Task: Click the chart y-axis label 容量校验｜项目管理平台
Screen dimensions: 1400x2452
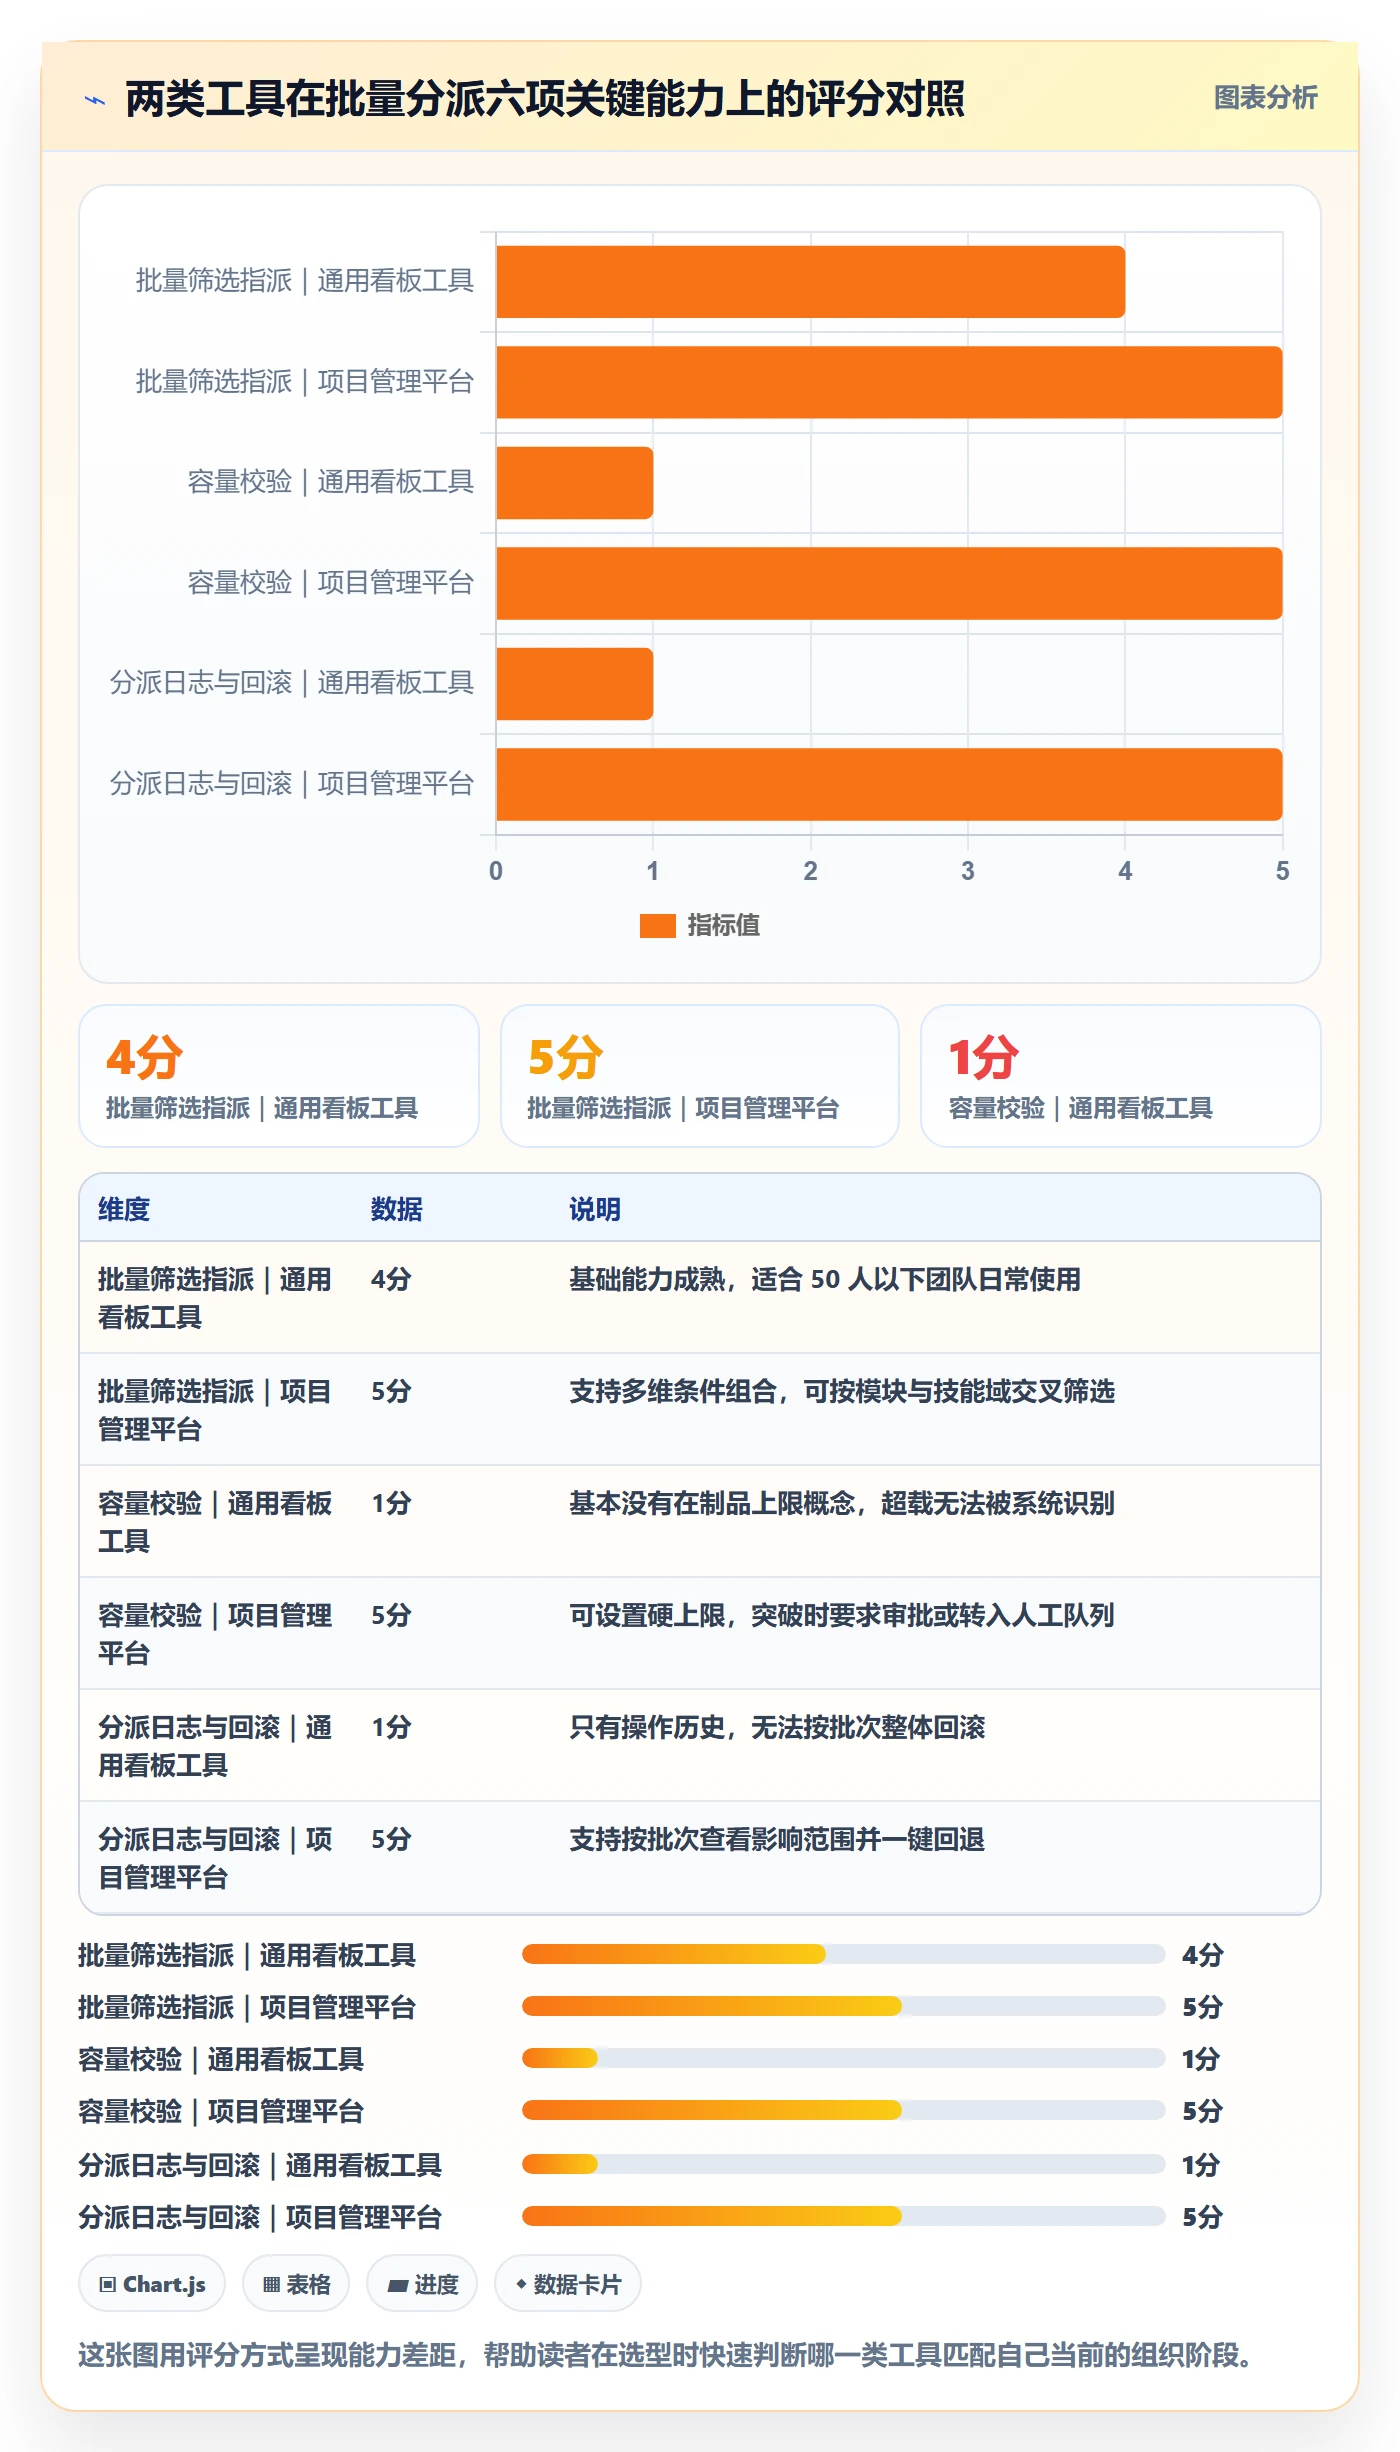Action: (x=331, y=583)
